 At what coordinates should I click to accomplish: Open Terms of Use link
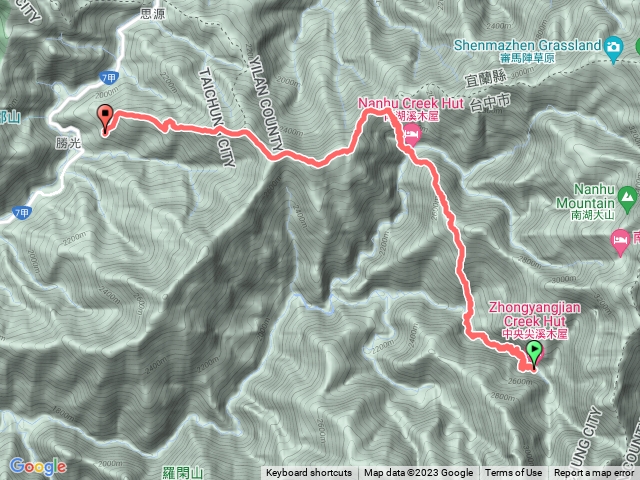tap(513, 473)
